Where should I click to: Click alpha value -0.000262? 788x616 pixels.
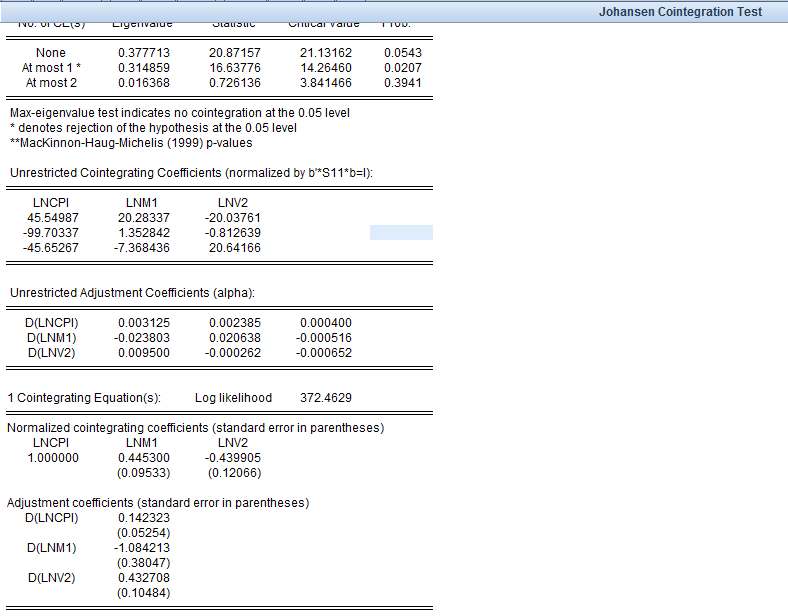tap(233, 353)
